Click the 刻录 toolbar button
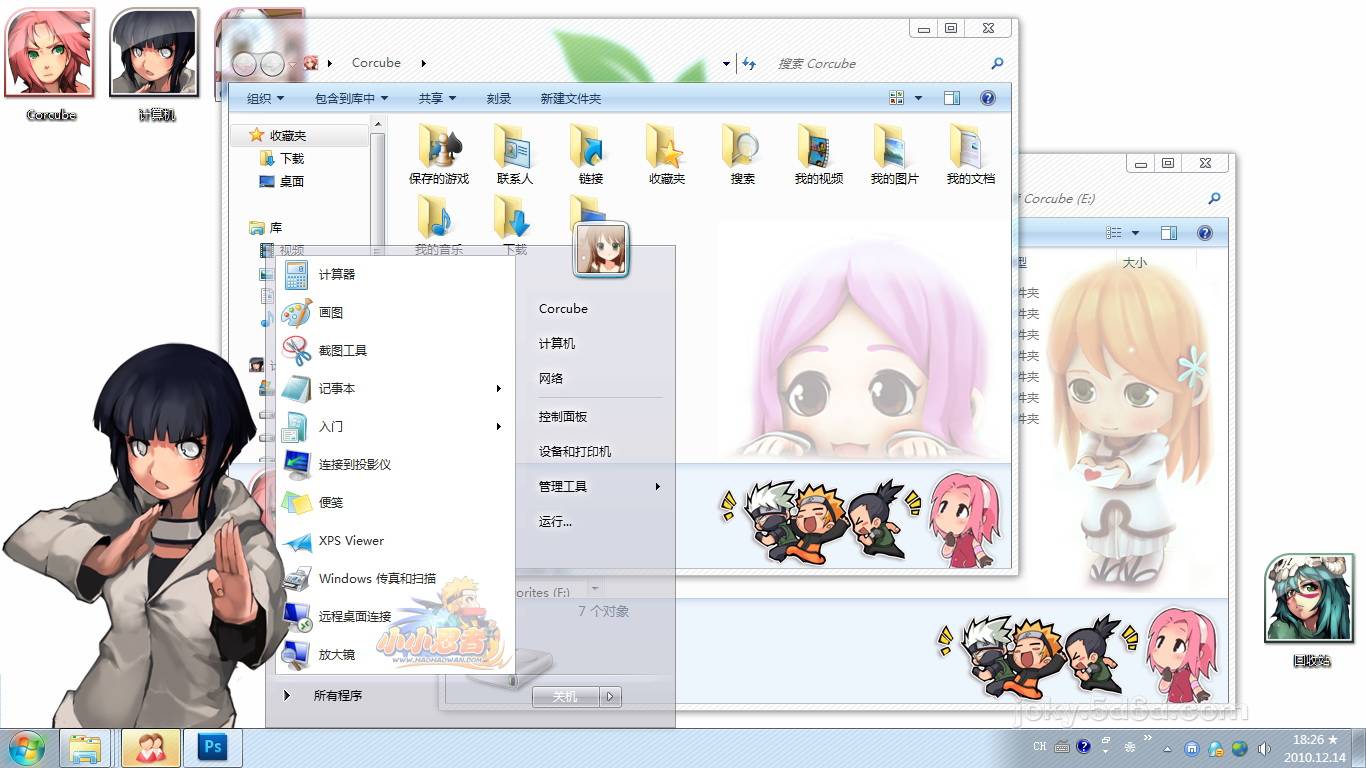The height and width of the screenshot is (768, 1366). [x=499, y=98]
